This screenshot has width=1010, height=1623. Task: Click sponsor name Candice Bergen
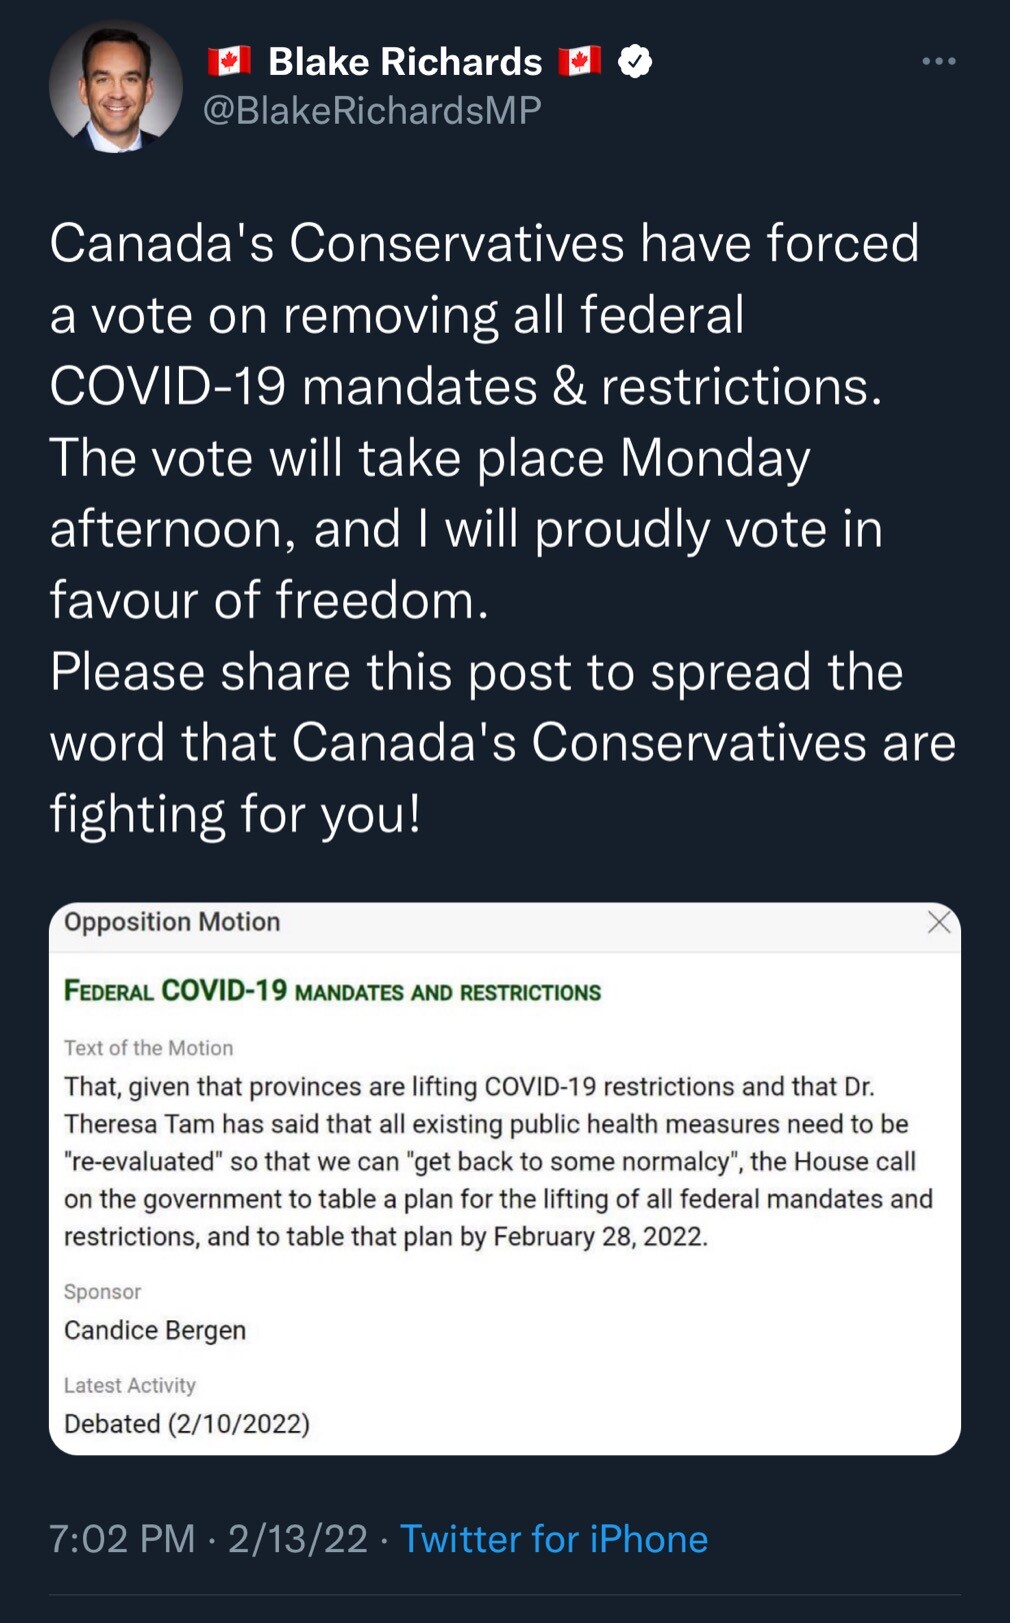click(x=155, y=1330)
